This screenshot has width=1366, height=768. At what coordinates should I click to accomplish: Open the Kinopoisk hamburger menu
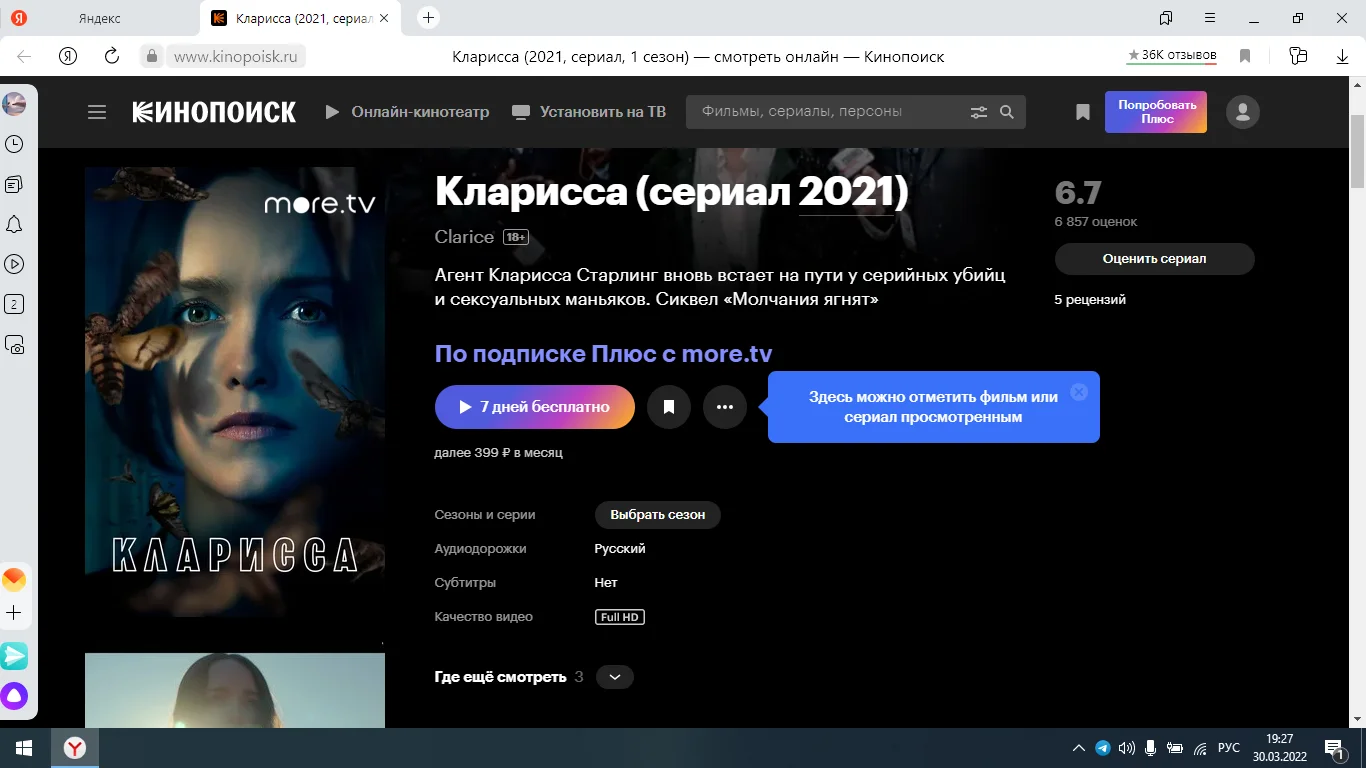tap(96, 112)
